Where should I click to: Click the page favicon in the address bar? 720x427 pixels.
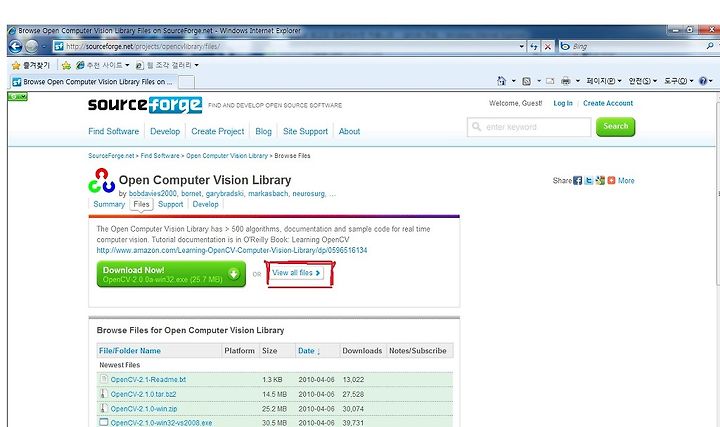[x=58, y=46]
